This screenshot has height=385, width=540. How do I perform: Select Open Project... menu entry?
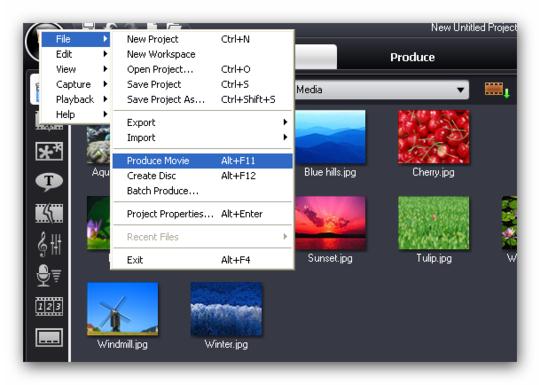[x=202, y=70]
